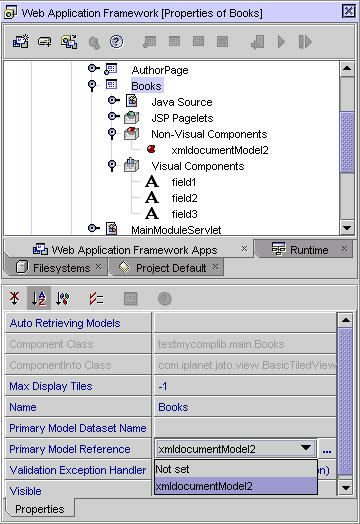Expand the Java Source node
This screenshot has width=360, height=524.
(114, 100)
